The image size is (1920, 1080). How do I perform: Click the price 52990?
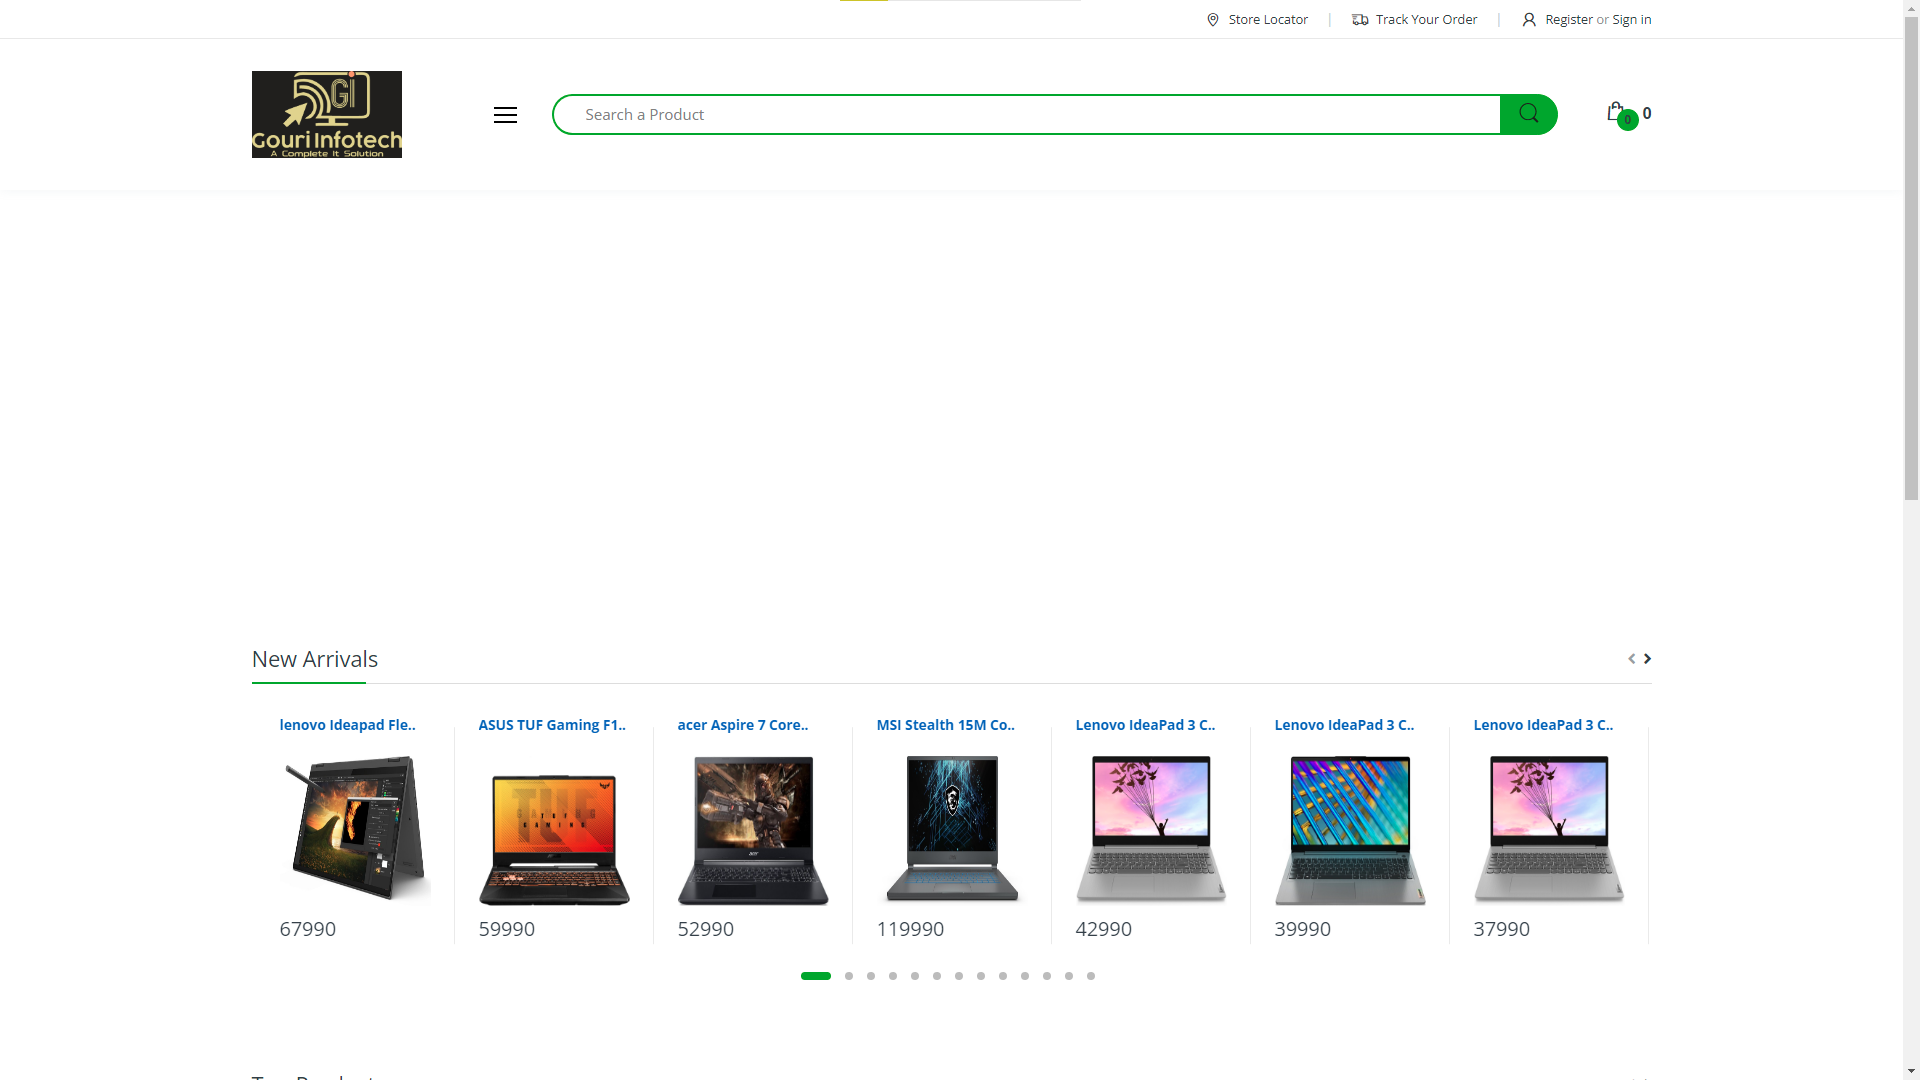pos(706,929)
